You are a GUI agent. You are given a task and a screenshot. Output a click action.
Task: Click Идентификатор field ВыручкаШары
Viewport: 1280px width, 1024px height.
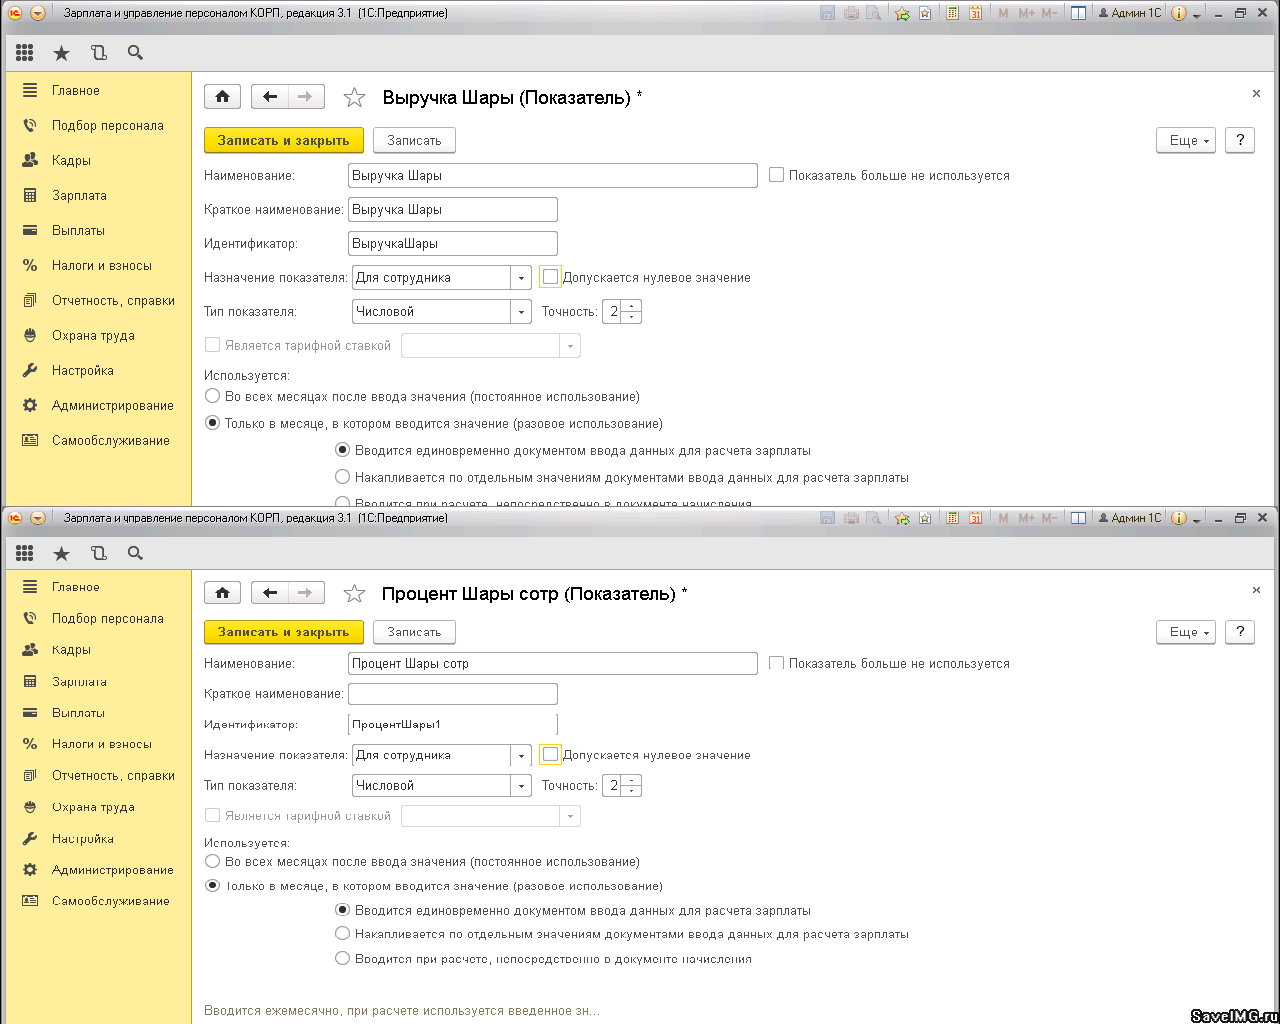[453, 243]
